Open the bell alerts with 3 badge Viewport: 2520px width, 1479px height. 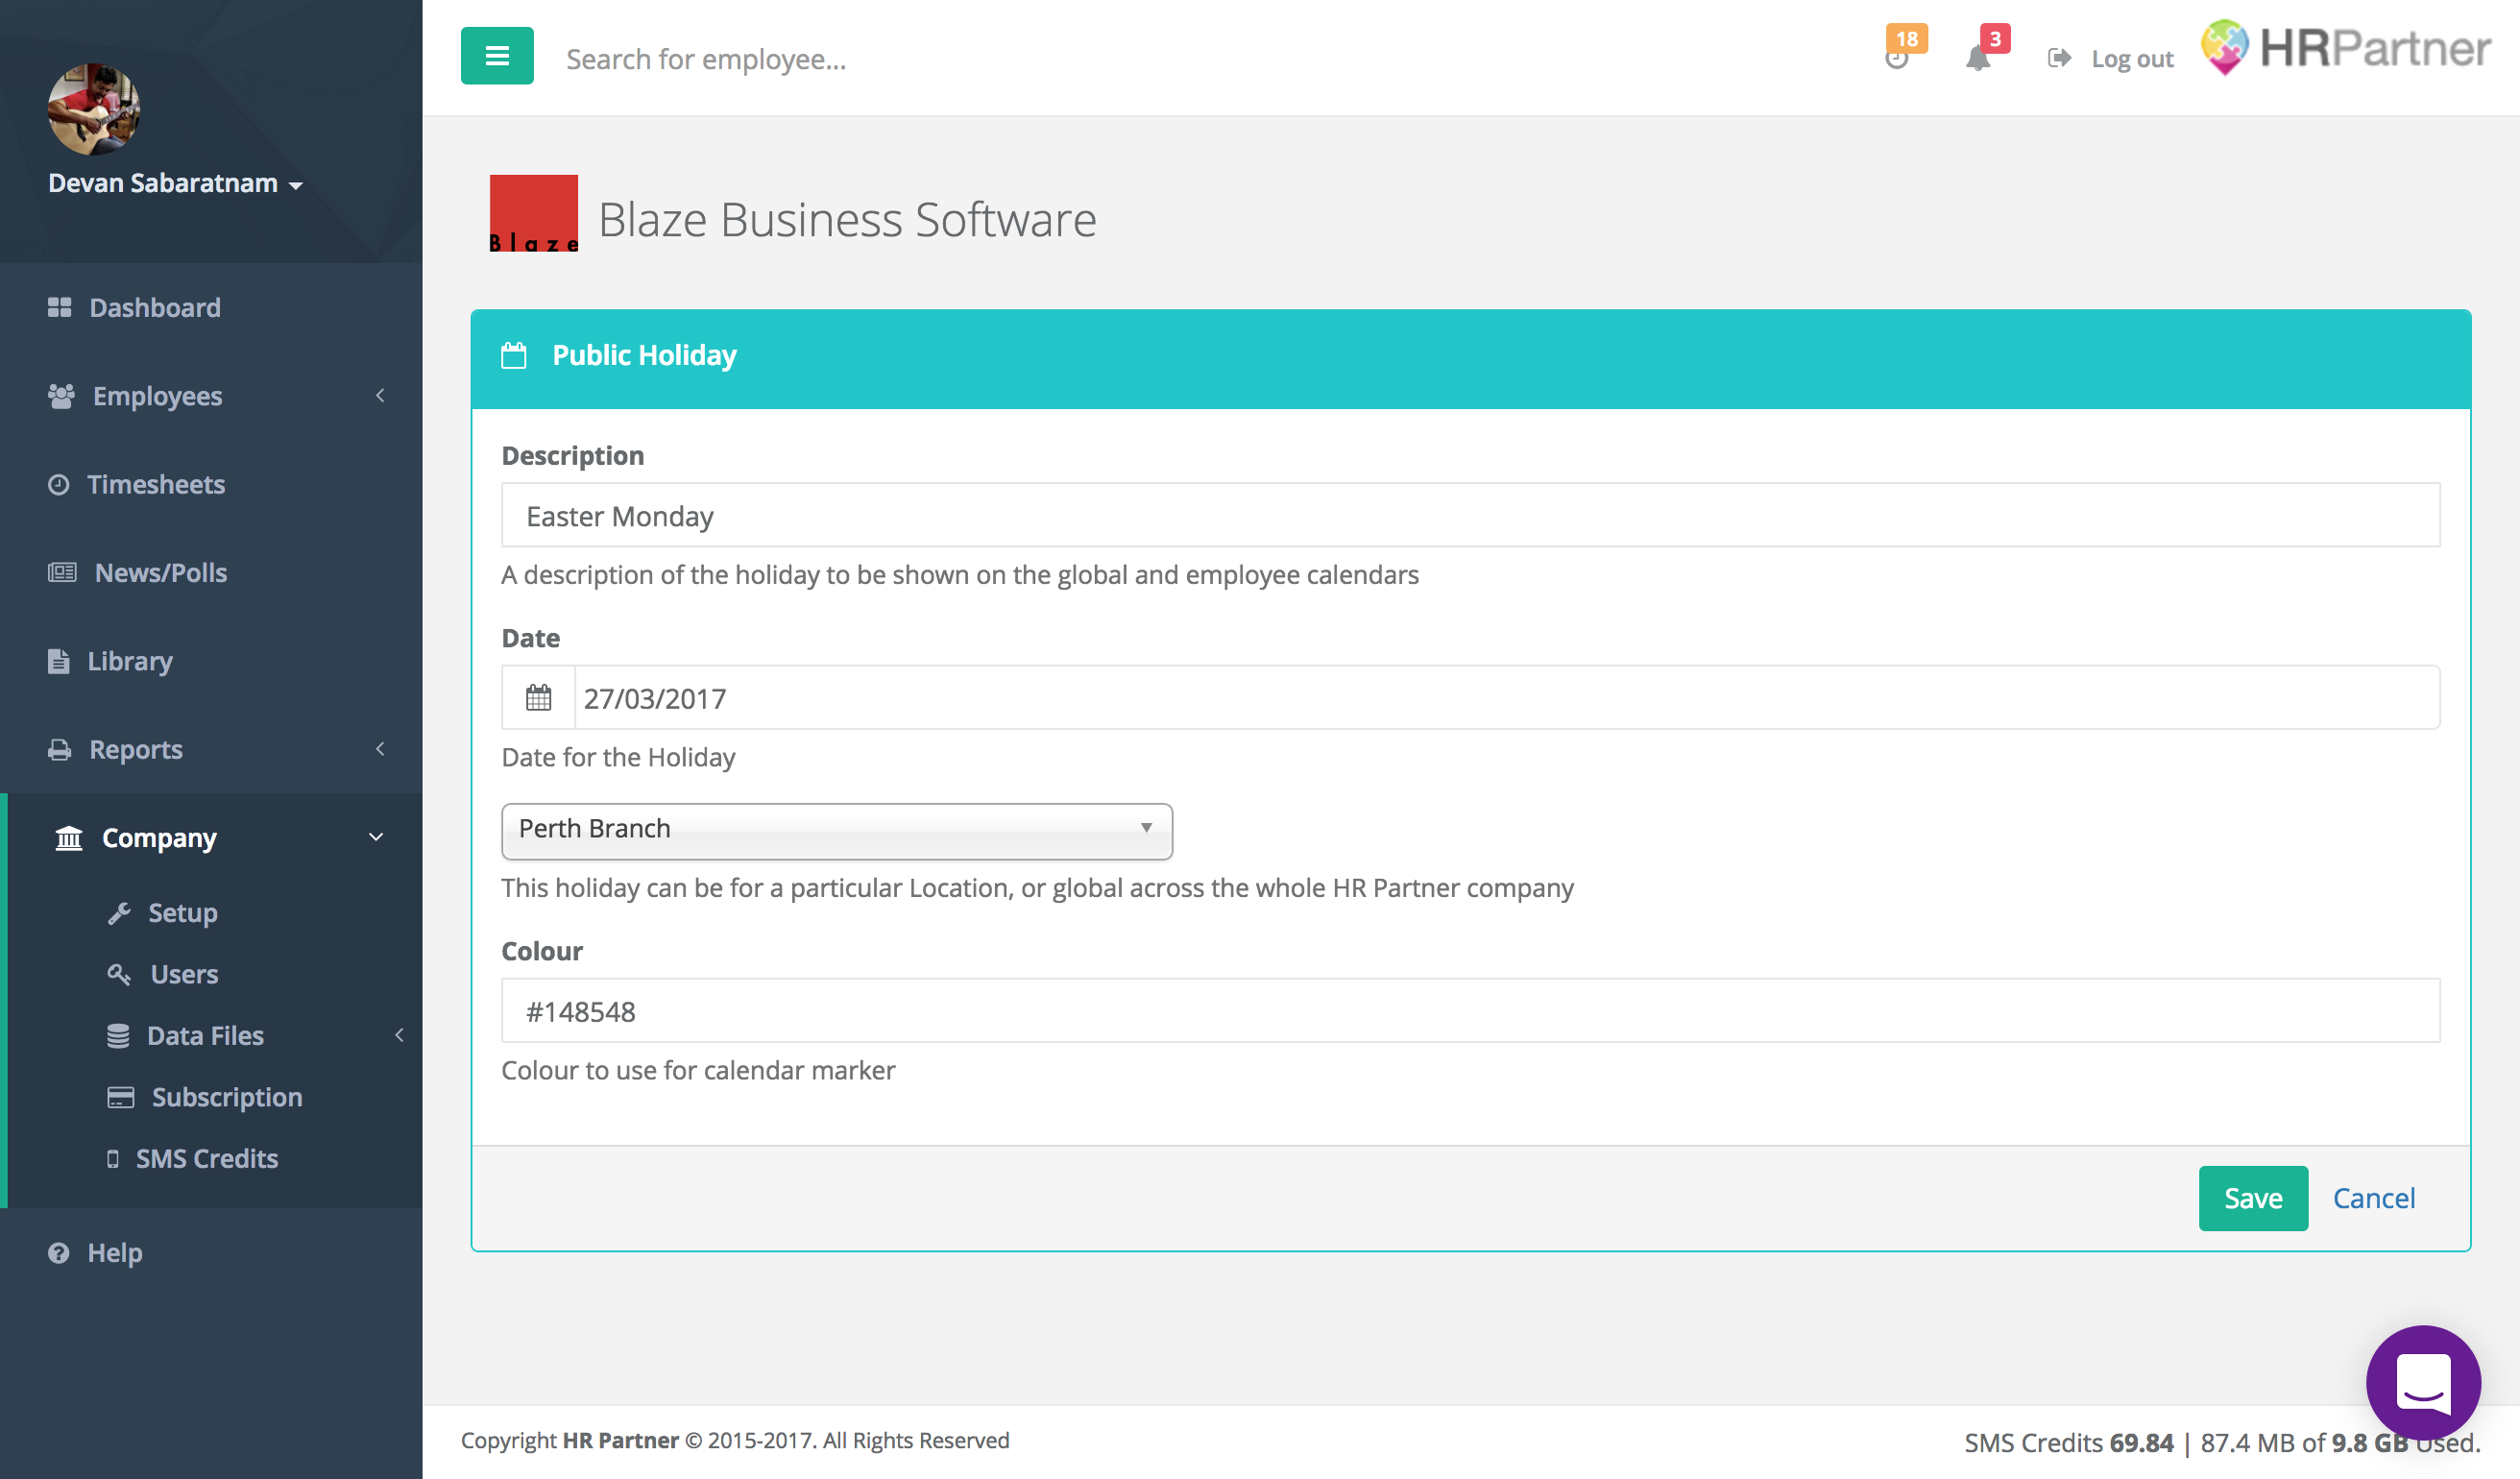click(x=1977, y=58)
